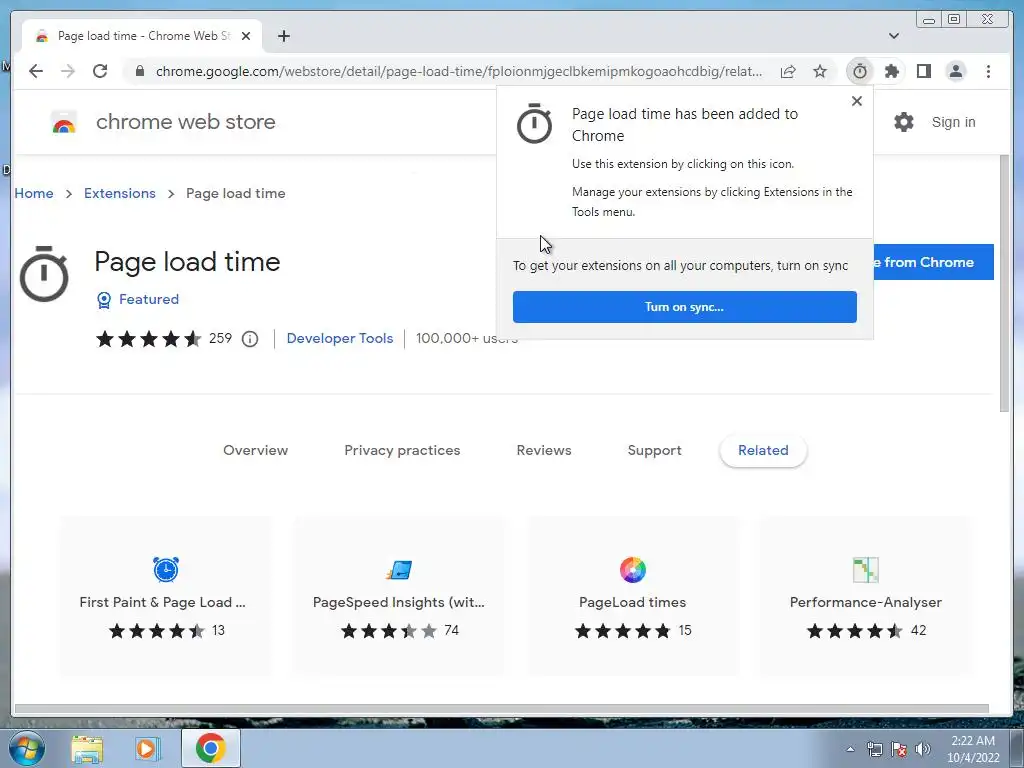Open File Explorer from taskbar
Image resolution: width=1024 pixels, height=768 pixels.
87,748
